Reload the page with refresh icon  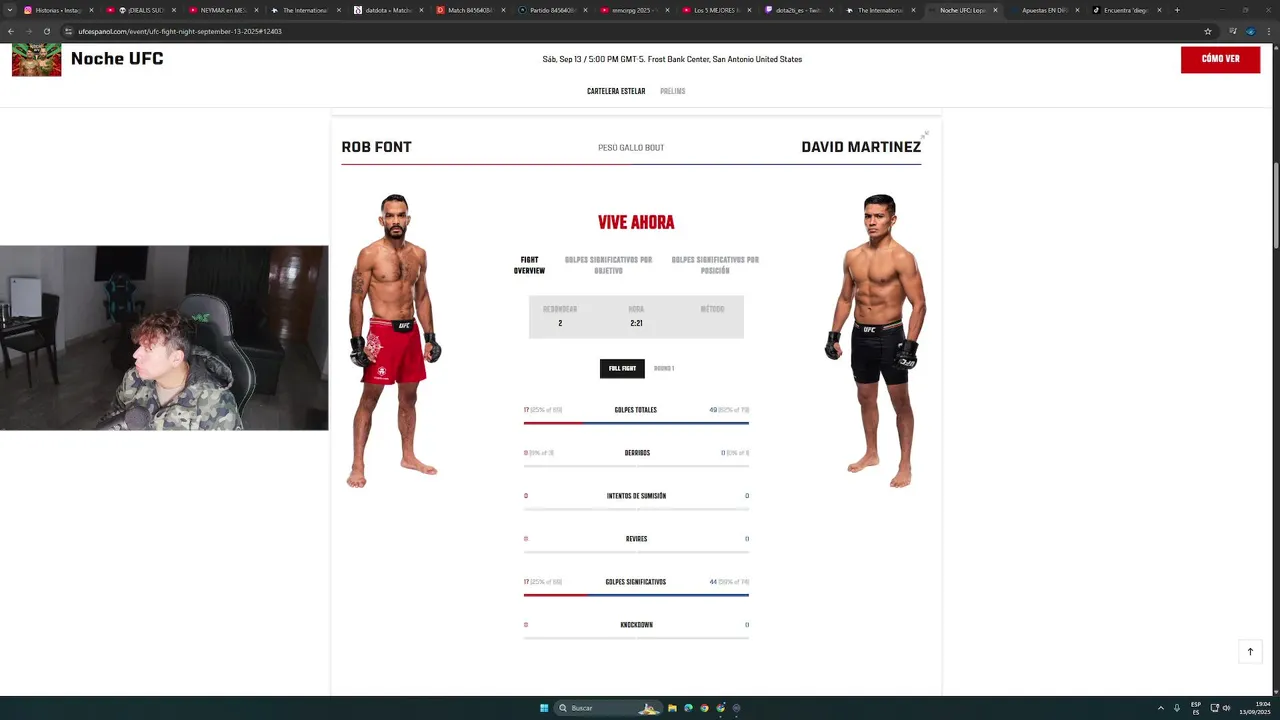click(47, 31)
